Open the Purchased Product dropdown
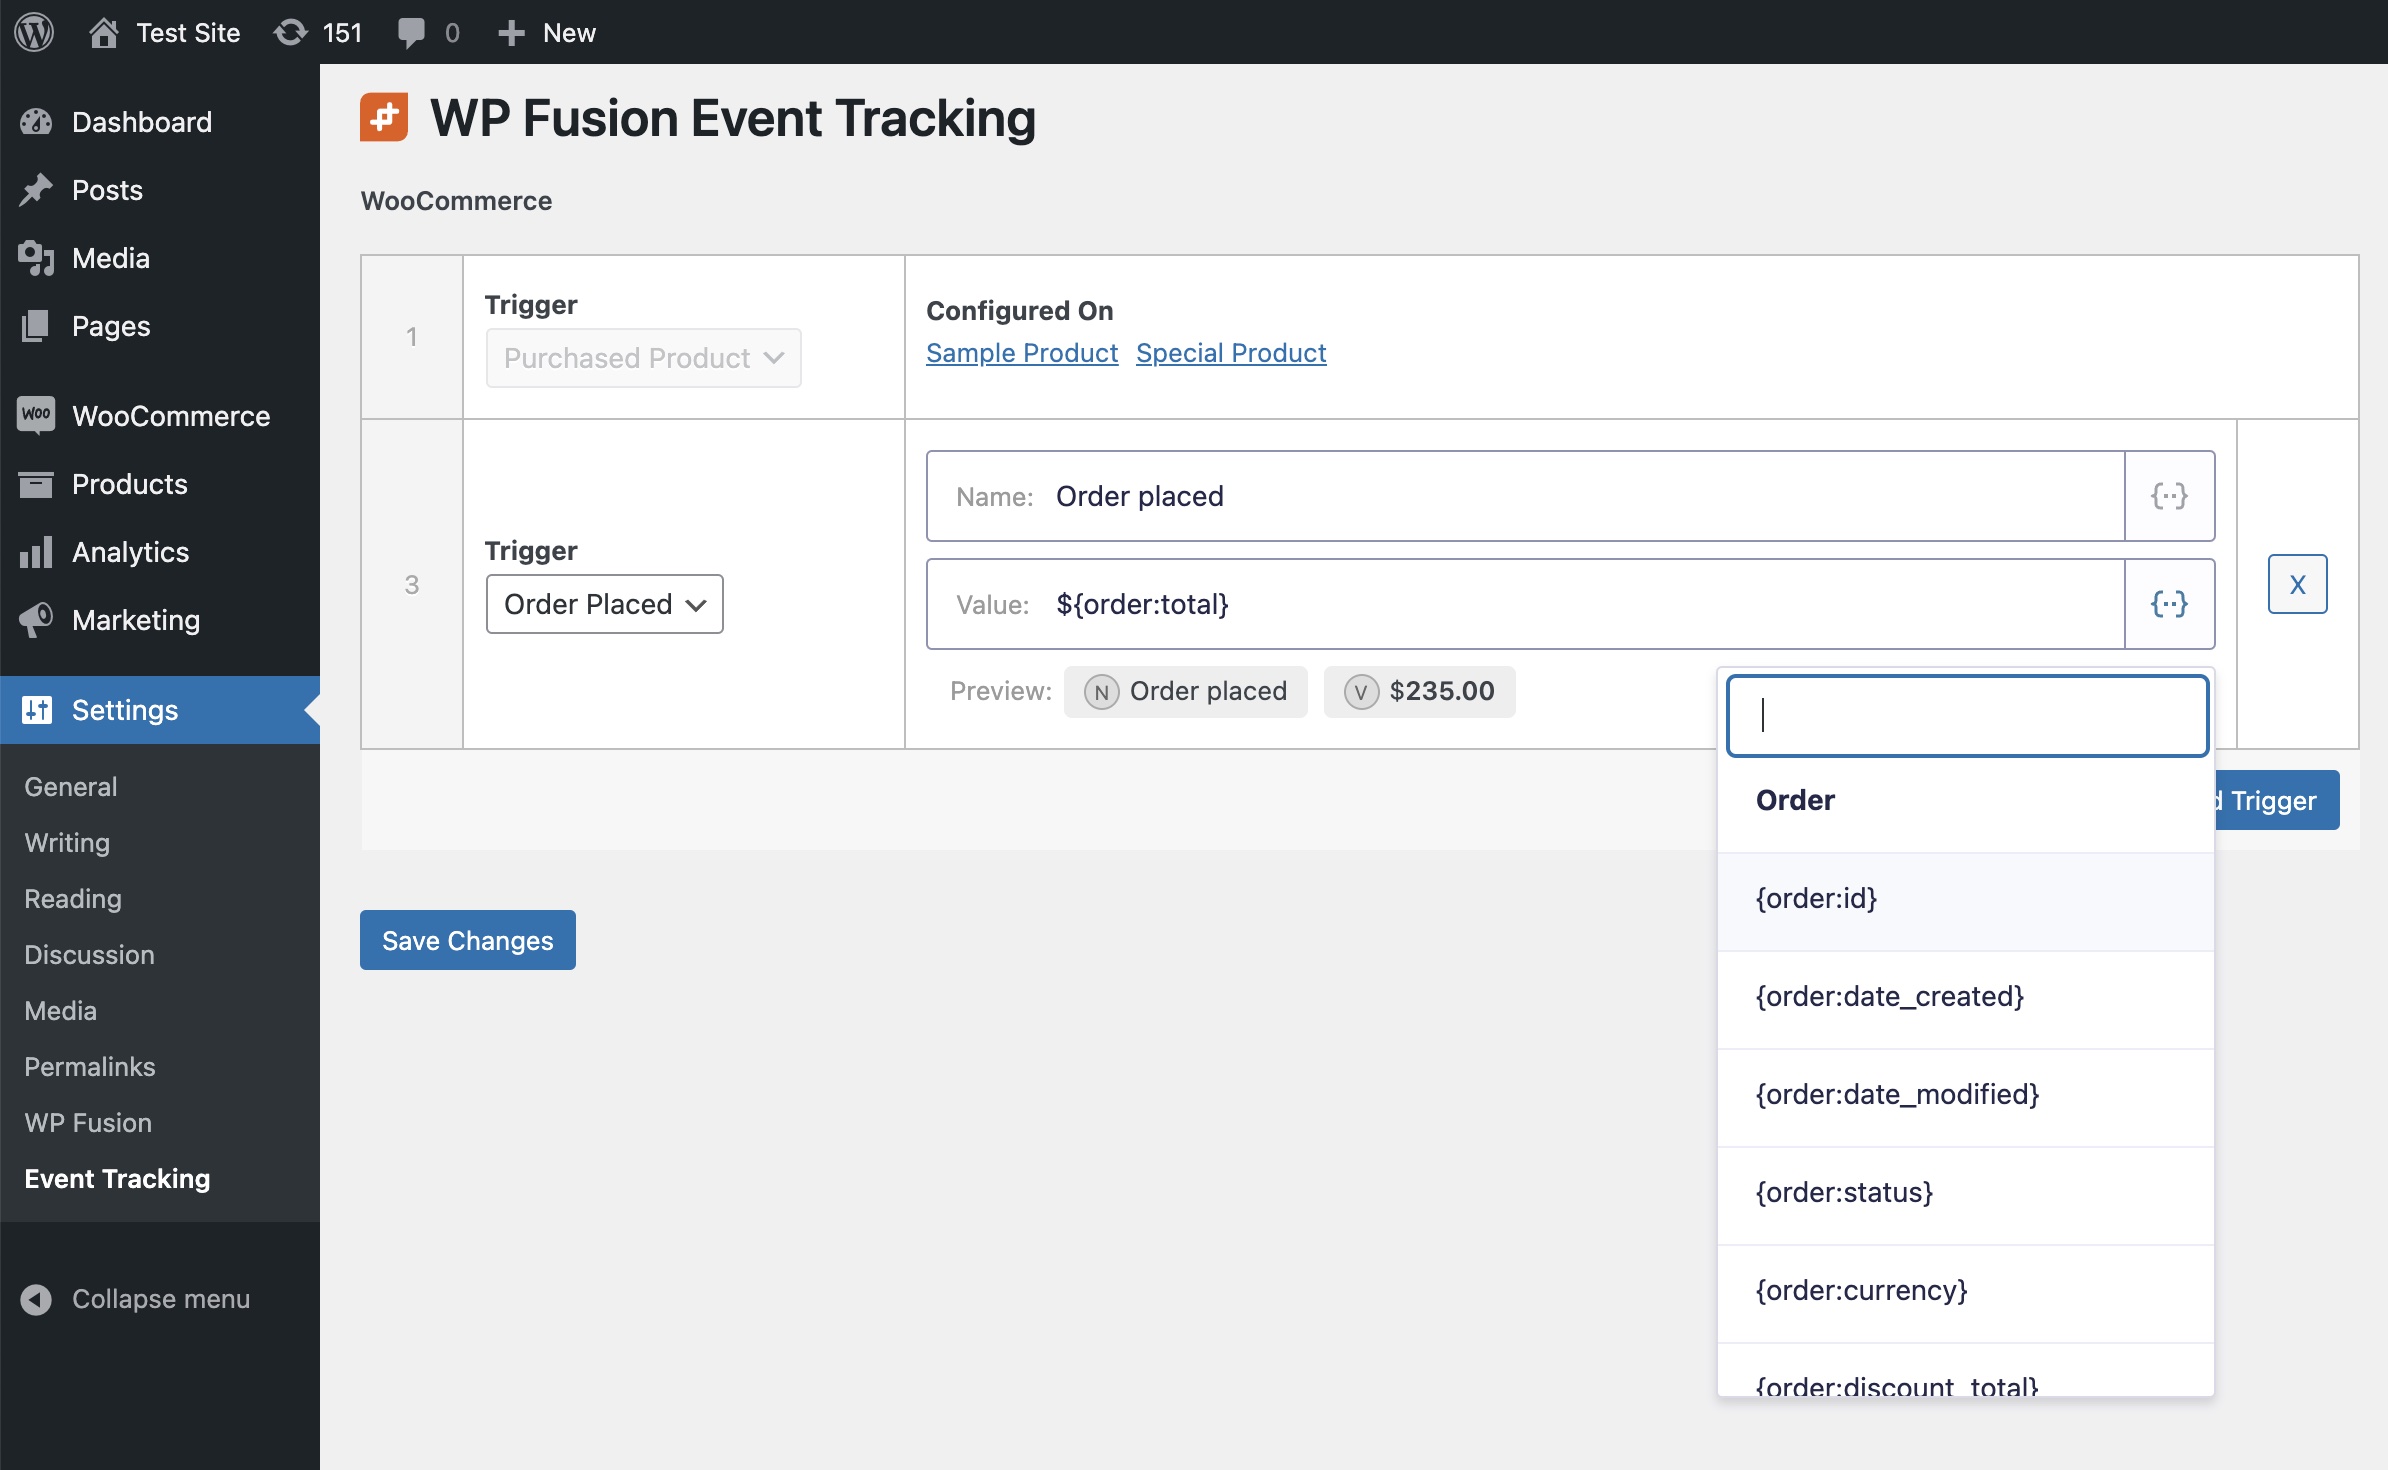 pos(643,358)
